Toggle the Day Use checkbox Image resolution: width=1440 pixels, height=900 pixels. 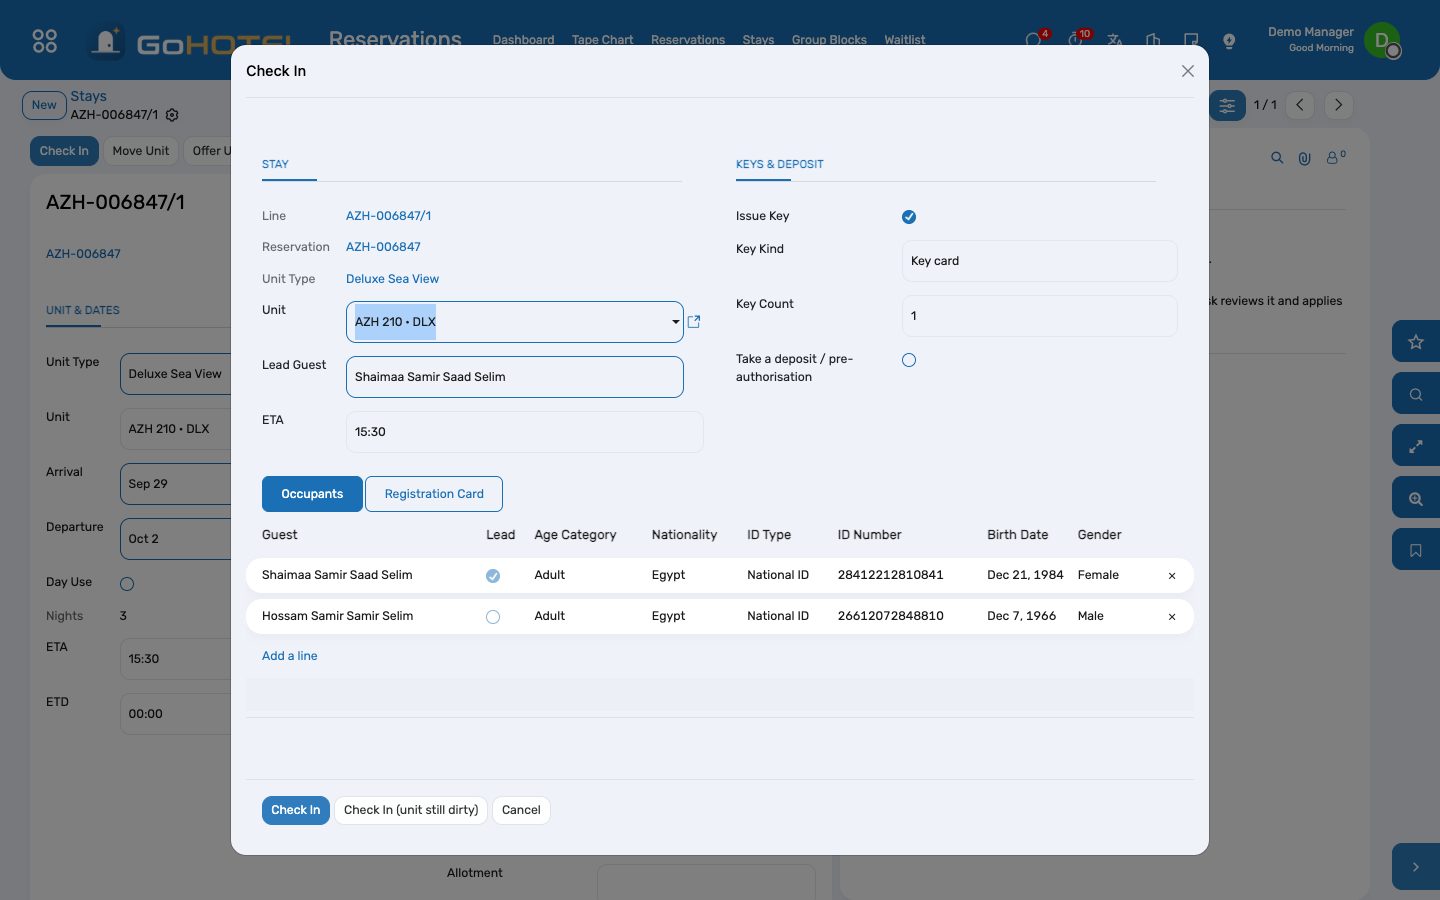tap(127, 584)
